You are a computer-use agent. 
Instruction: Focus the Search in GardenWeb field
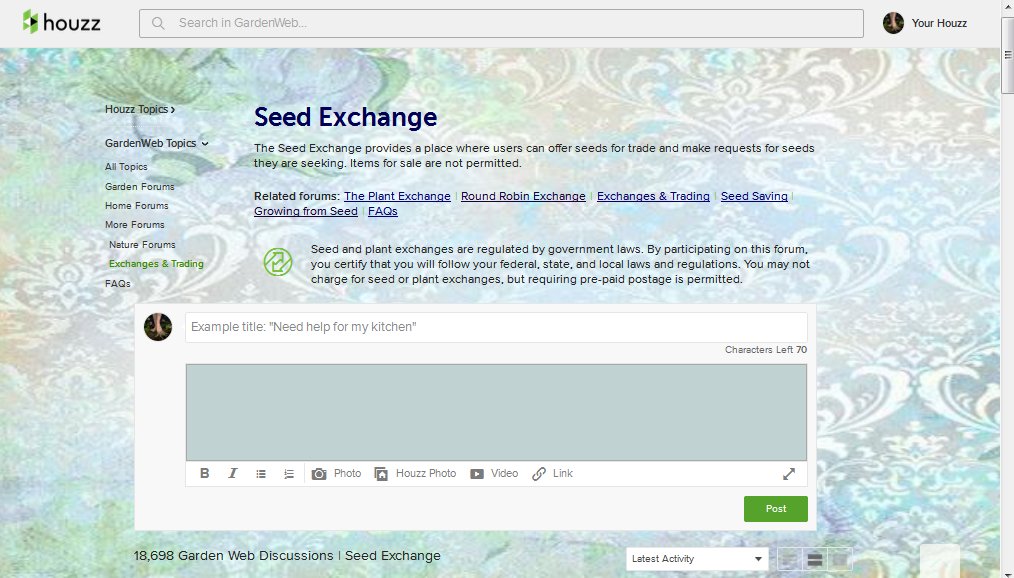tap(501, 23)
